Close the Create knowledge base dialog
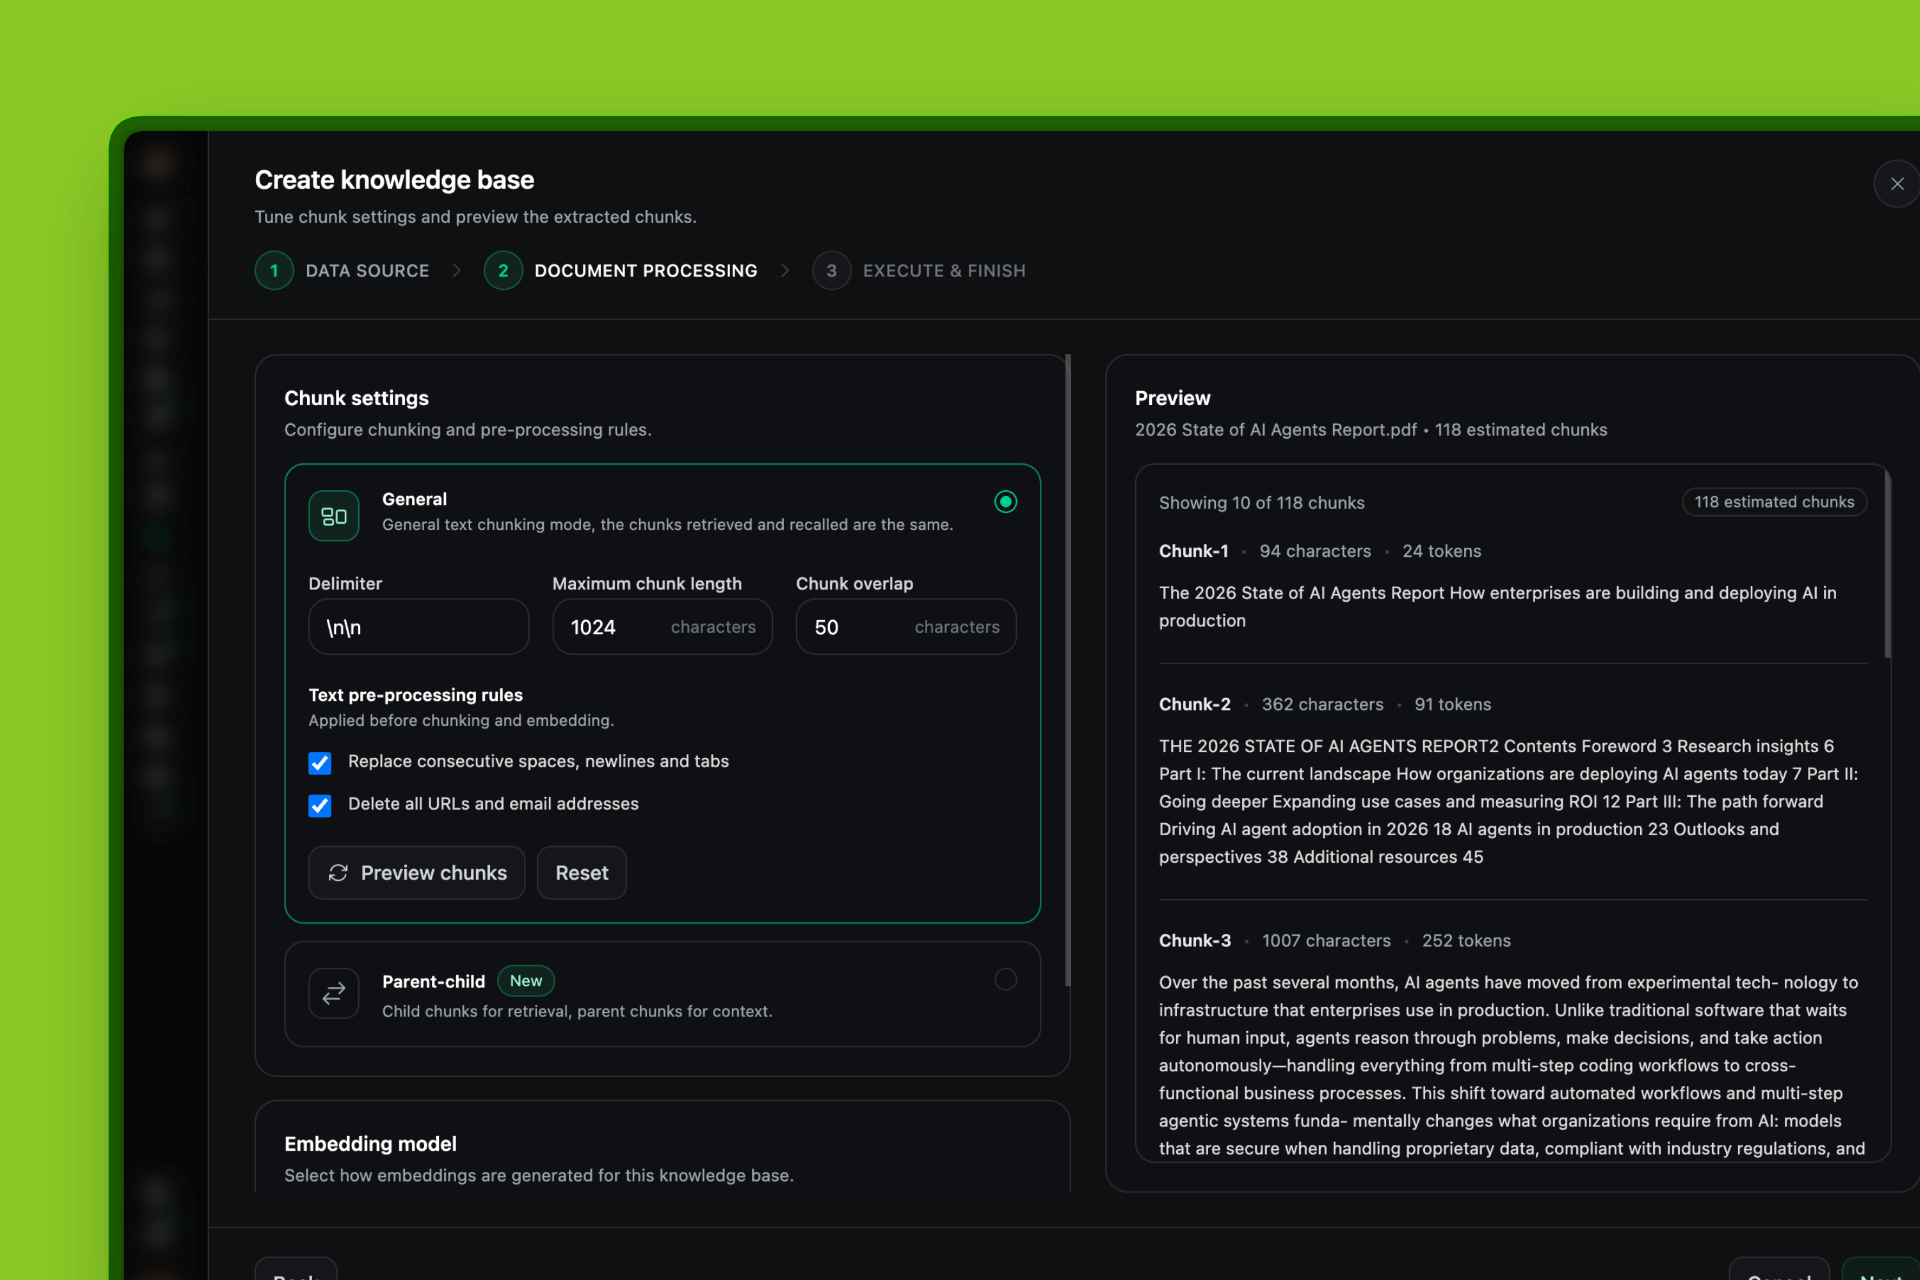The height and width of the screenshot is (1280, 1920). [x=1896, y=184]
